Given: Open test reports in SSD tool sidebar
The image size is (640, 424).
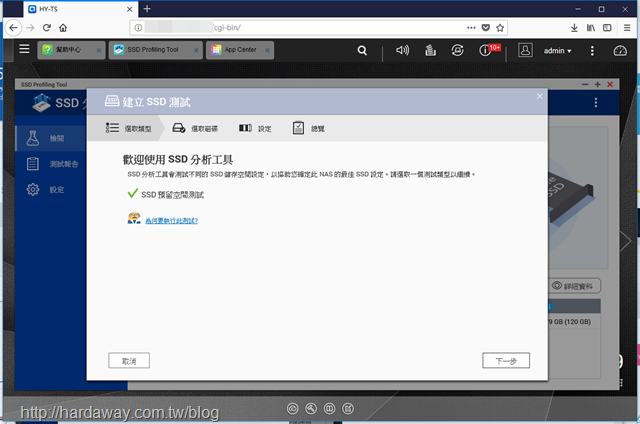Looking at the screenshot, I should tap(51, 164).
